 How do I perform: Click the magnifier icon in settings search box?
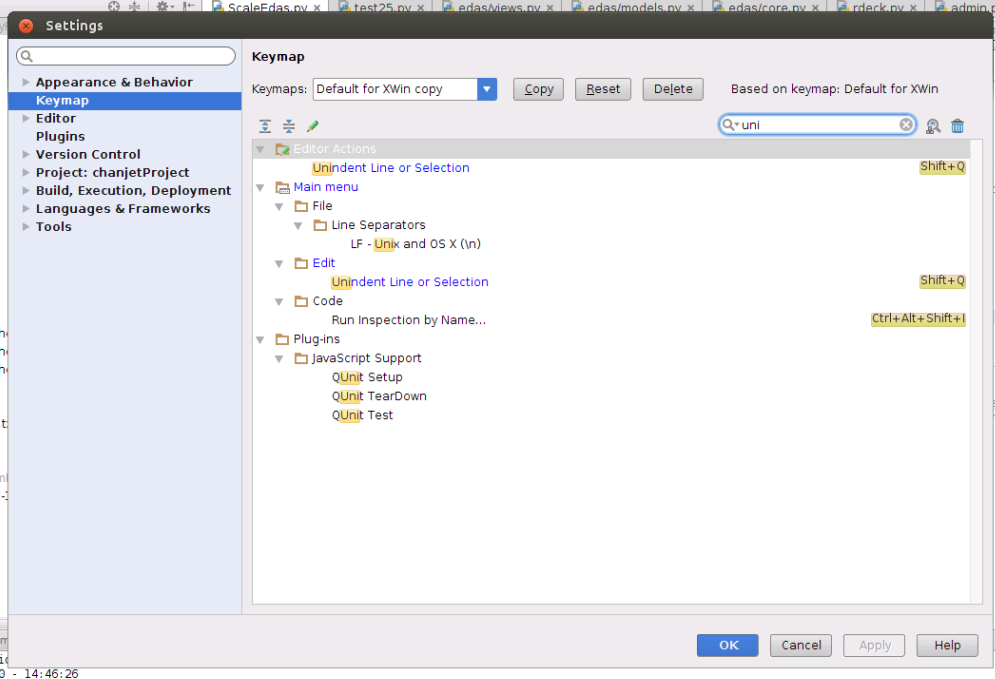(27, 56)
